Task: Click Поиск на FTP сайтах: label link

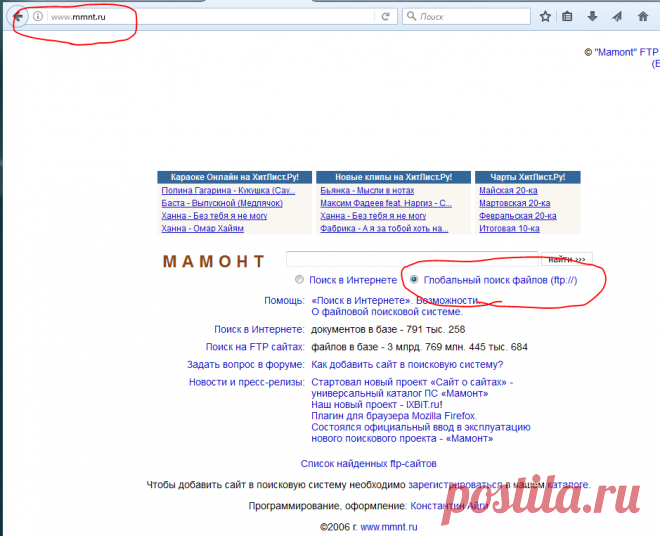Action: tap(255, 347)
